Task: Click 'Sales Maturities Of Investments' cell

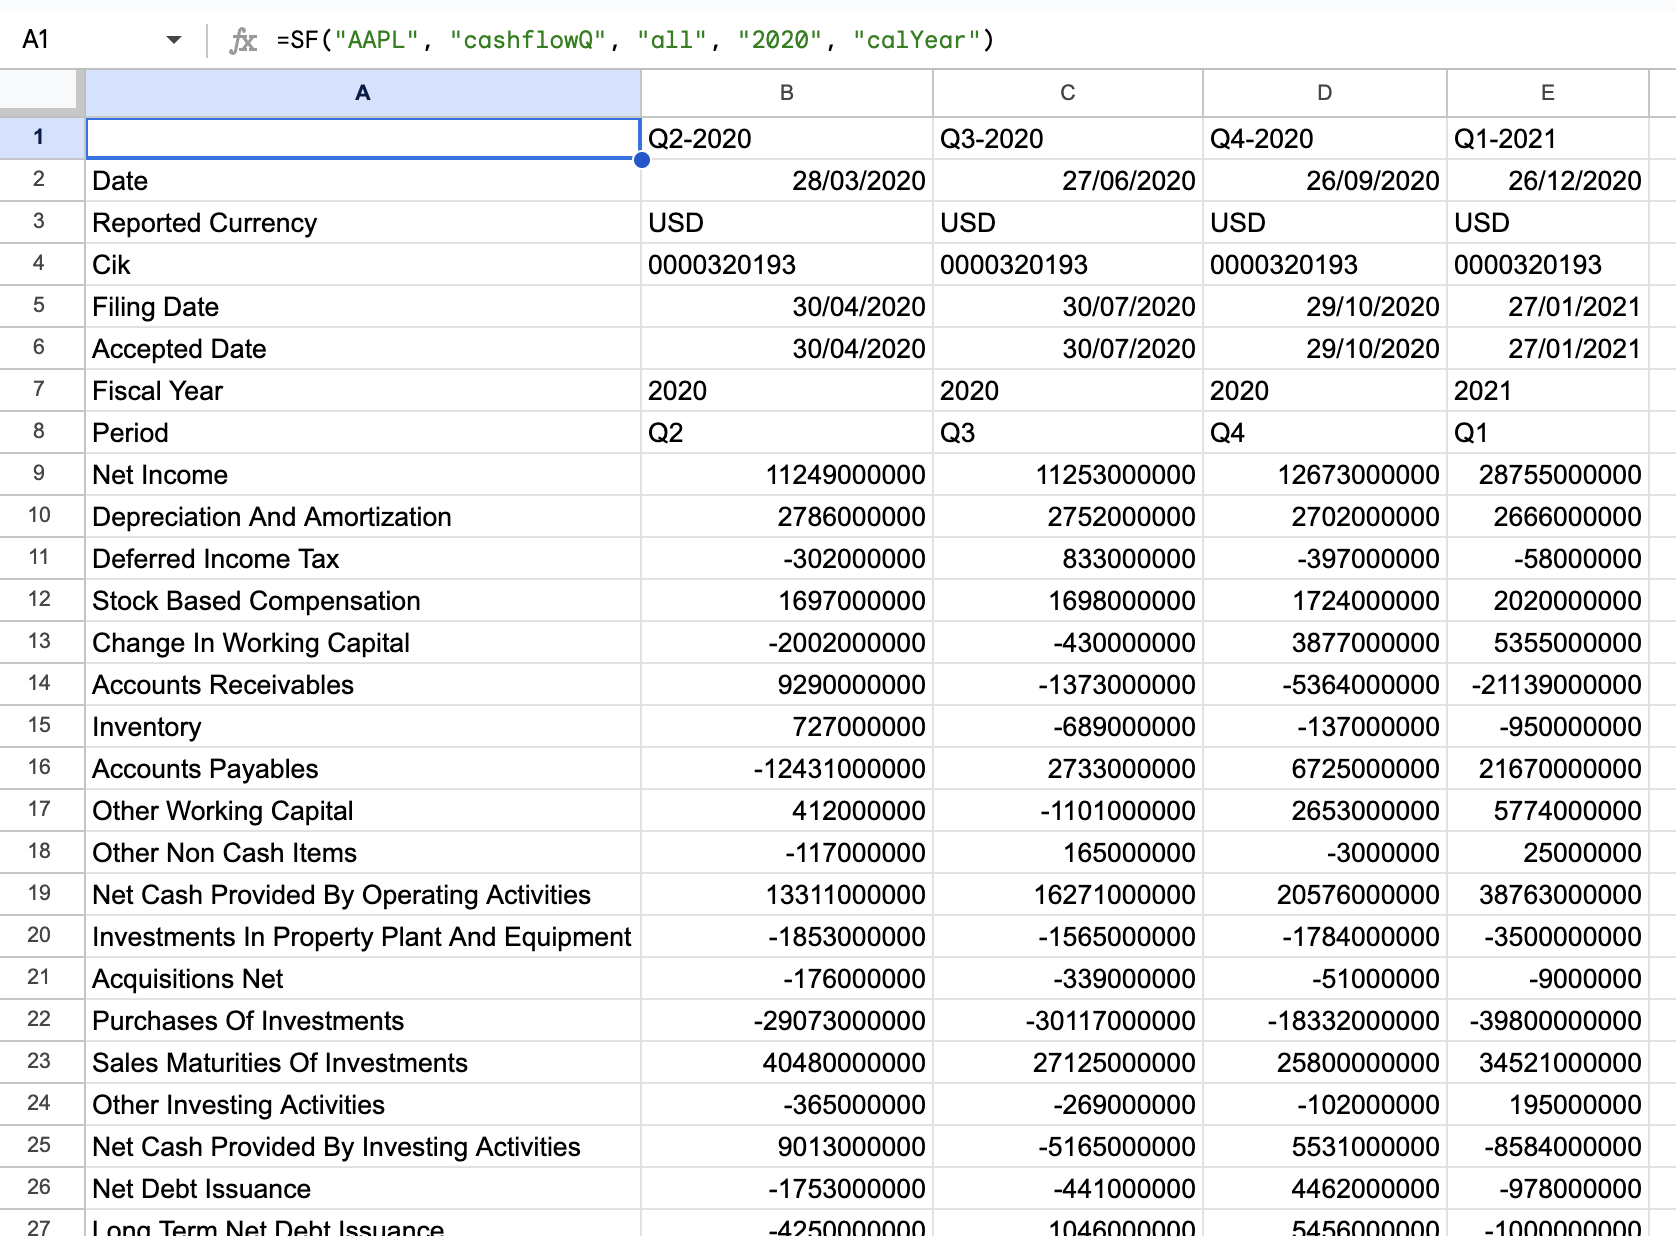Action: point(363,1063)
